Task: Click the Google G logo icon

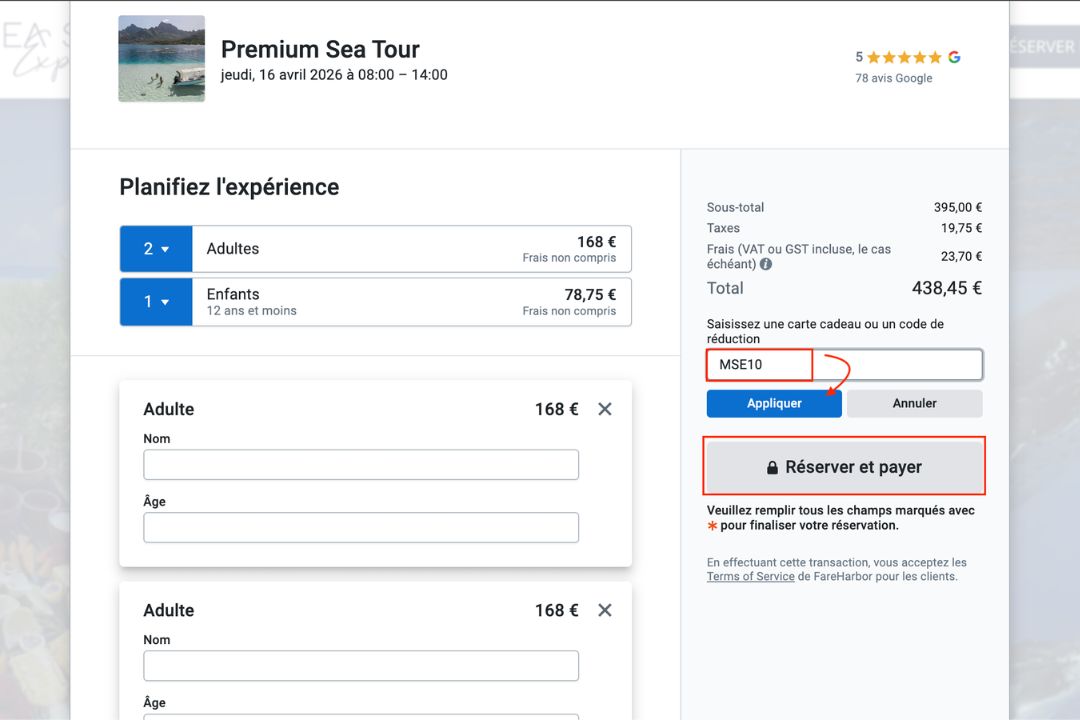Action: point(954,57)
